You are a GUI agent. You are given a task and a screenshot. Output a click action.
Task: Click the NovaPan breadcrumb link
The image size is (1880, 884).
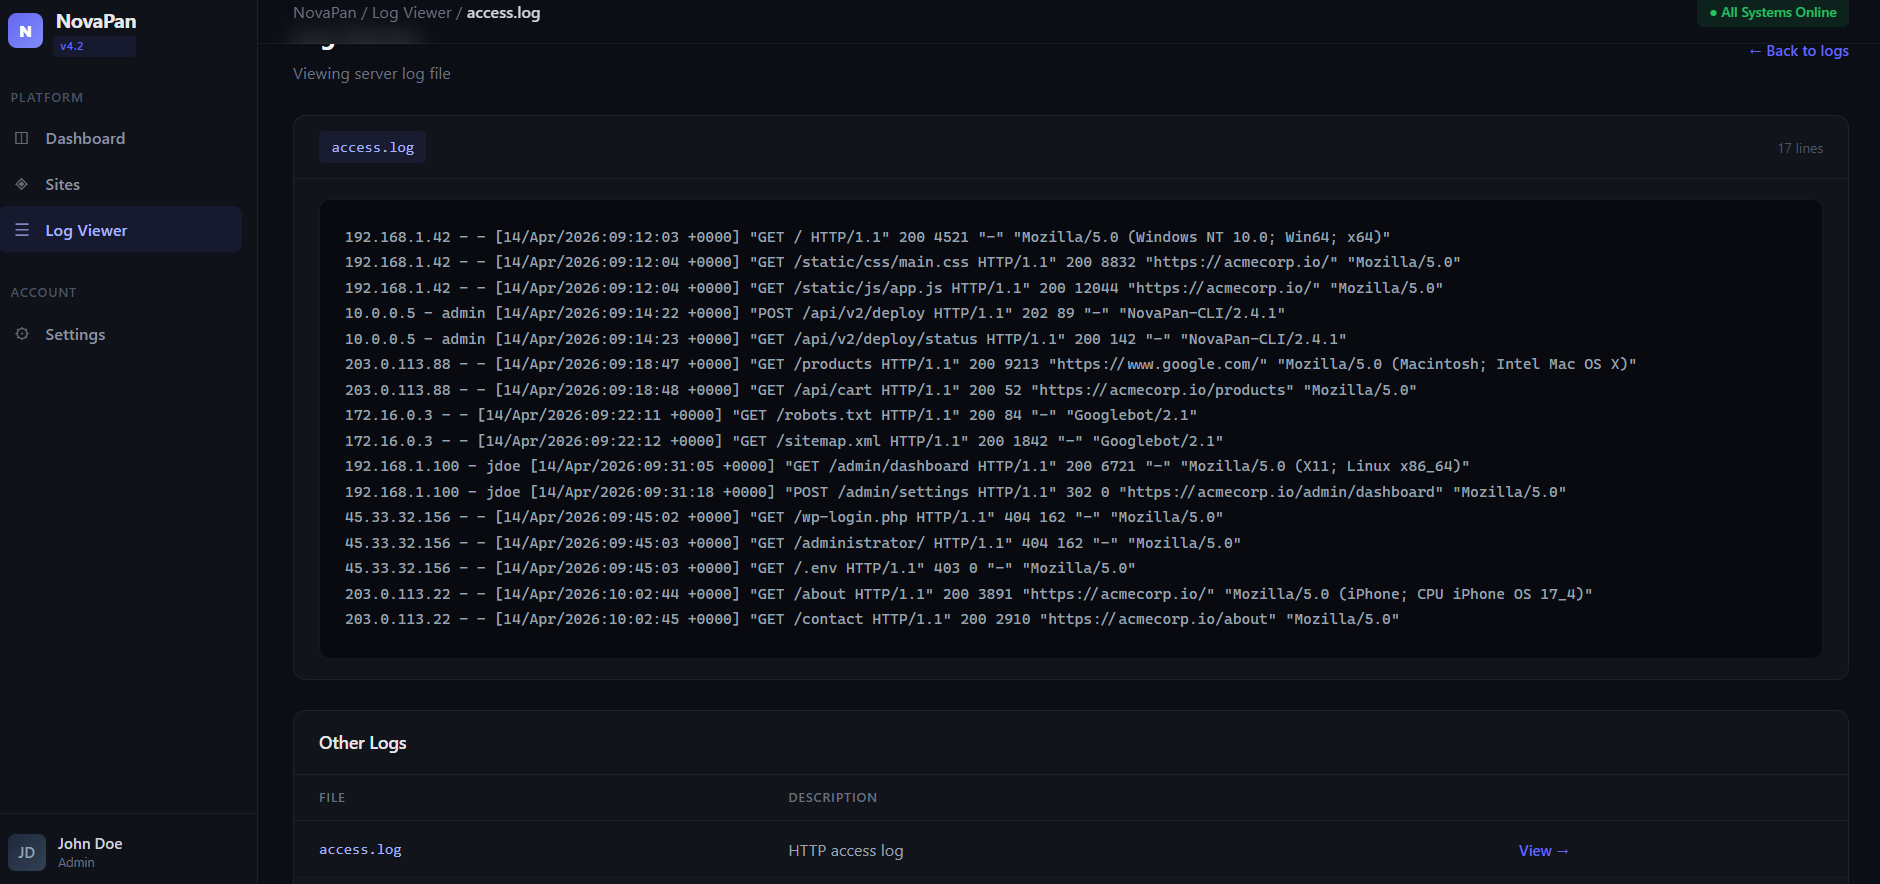click(324, 13)
